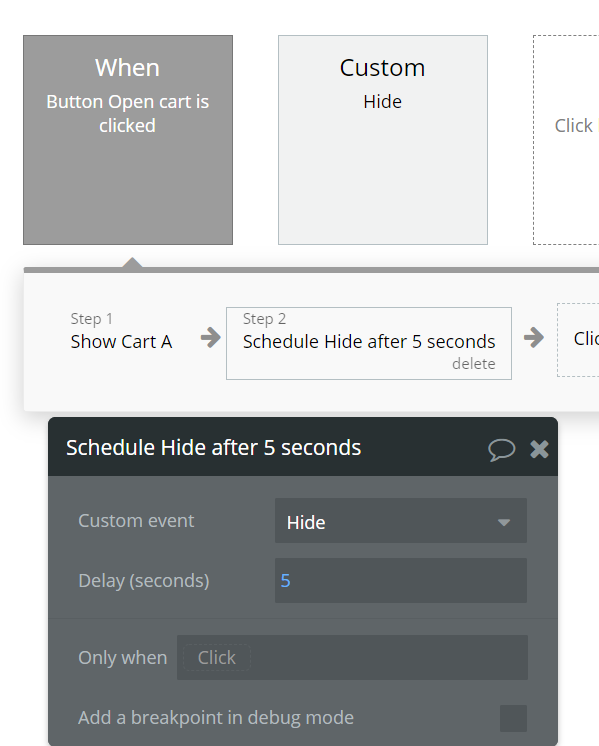This screenshot has height=746, width=599.
Task: Click the arrow between Step 1 and Step 2
Action: tap(211, 338)
